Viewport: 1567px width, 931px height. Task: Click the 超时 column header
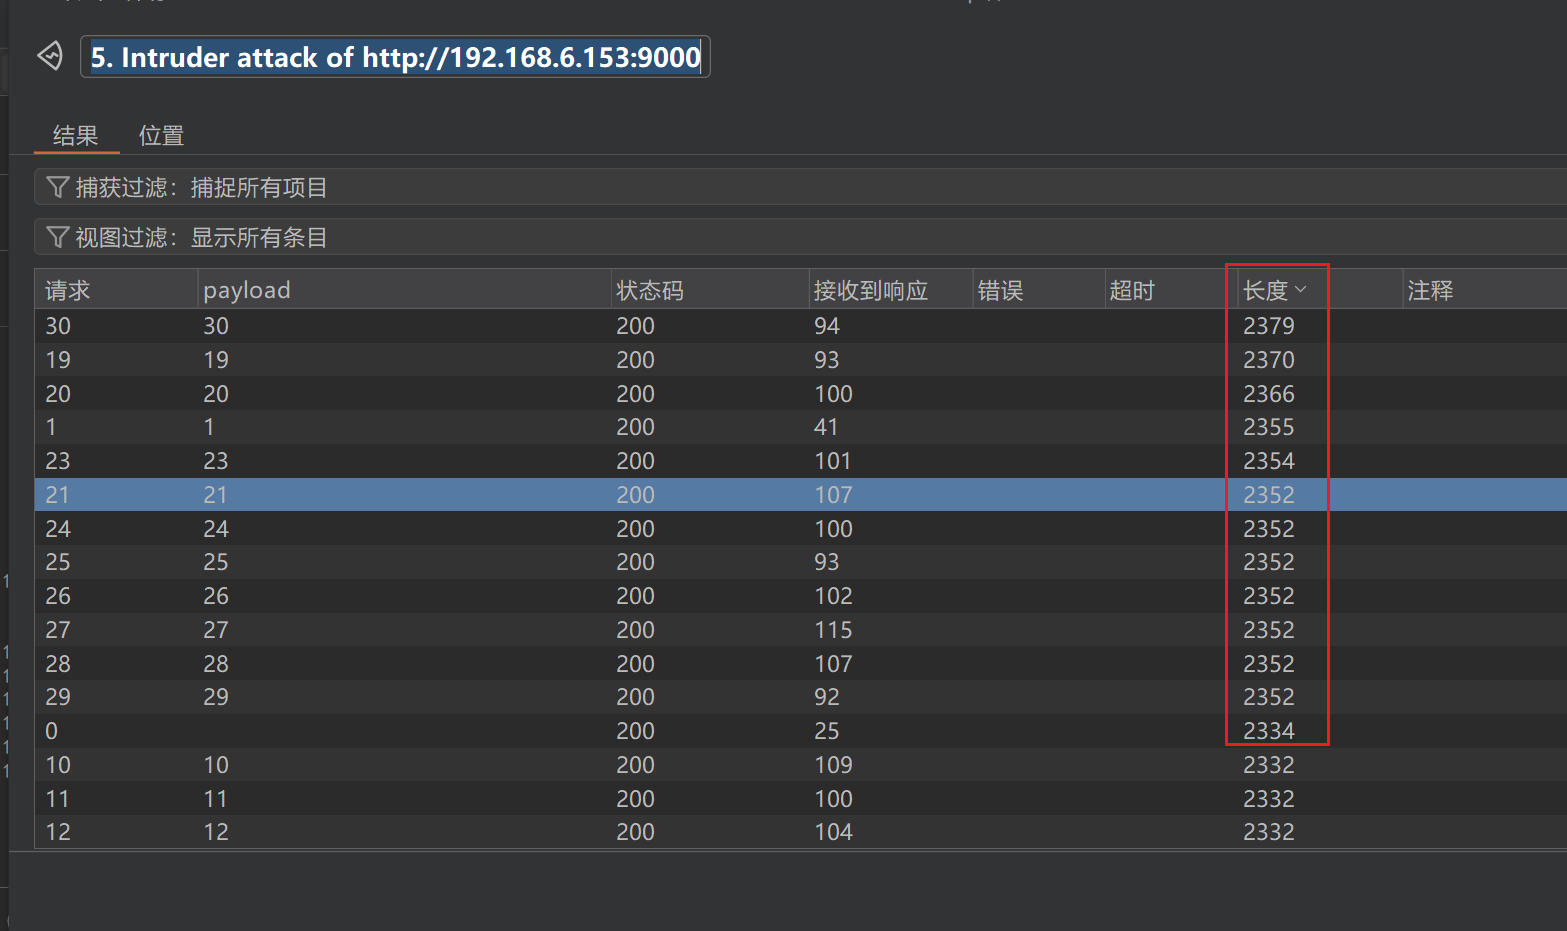1132,291
